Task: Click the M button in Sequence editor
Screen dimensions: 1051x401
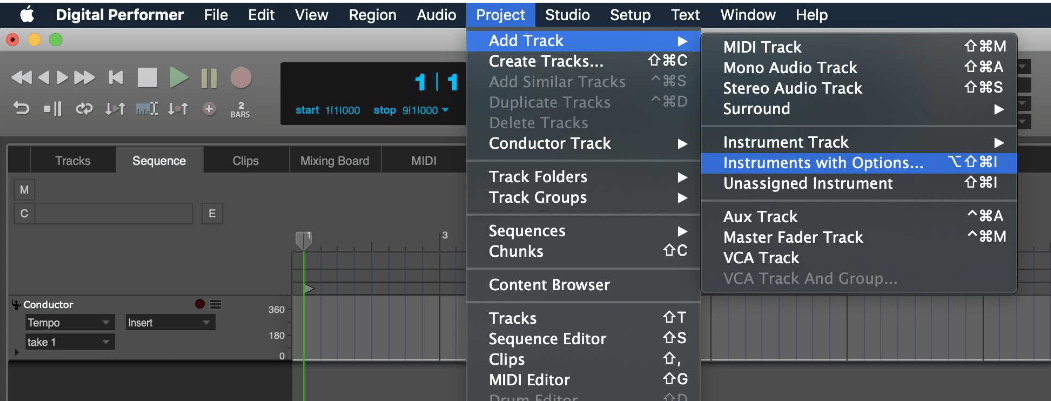Action: click(x=24, y=190)
